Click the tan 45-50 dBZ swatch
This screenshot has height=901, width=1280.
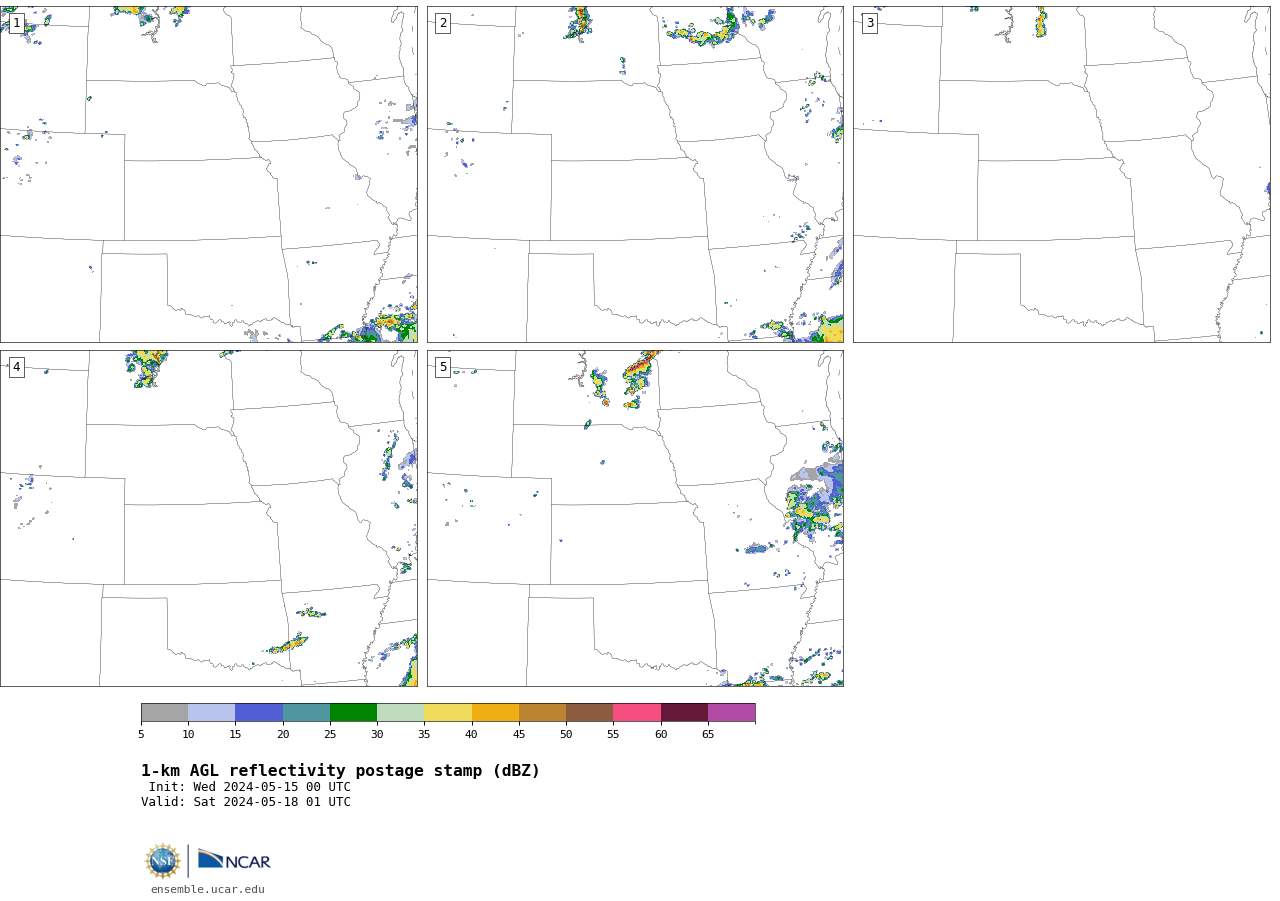[x=542, y=713]
